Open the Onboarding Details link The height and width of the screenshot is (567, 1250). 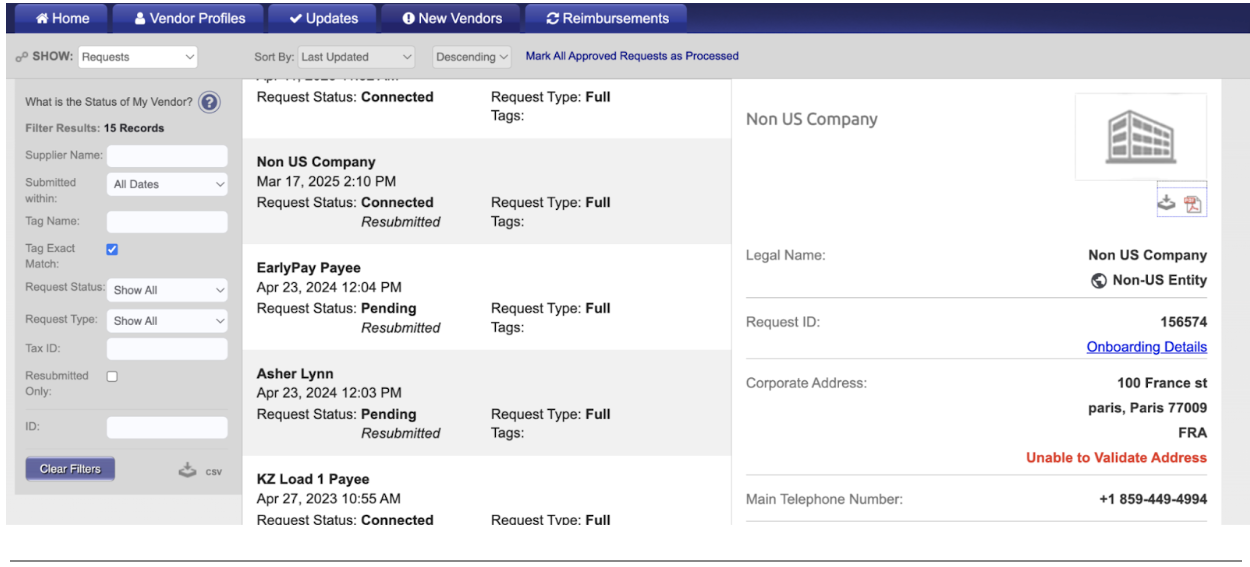click(x=1146, y=347)
